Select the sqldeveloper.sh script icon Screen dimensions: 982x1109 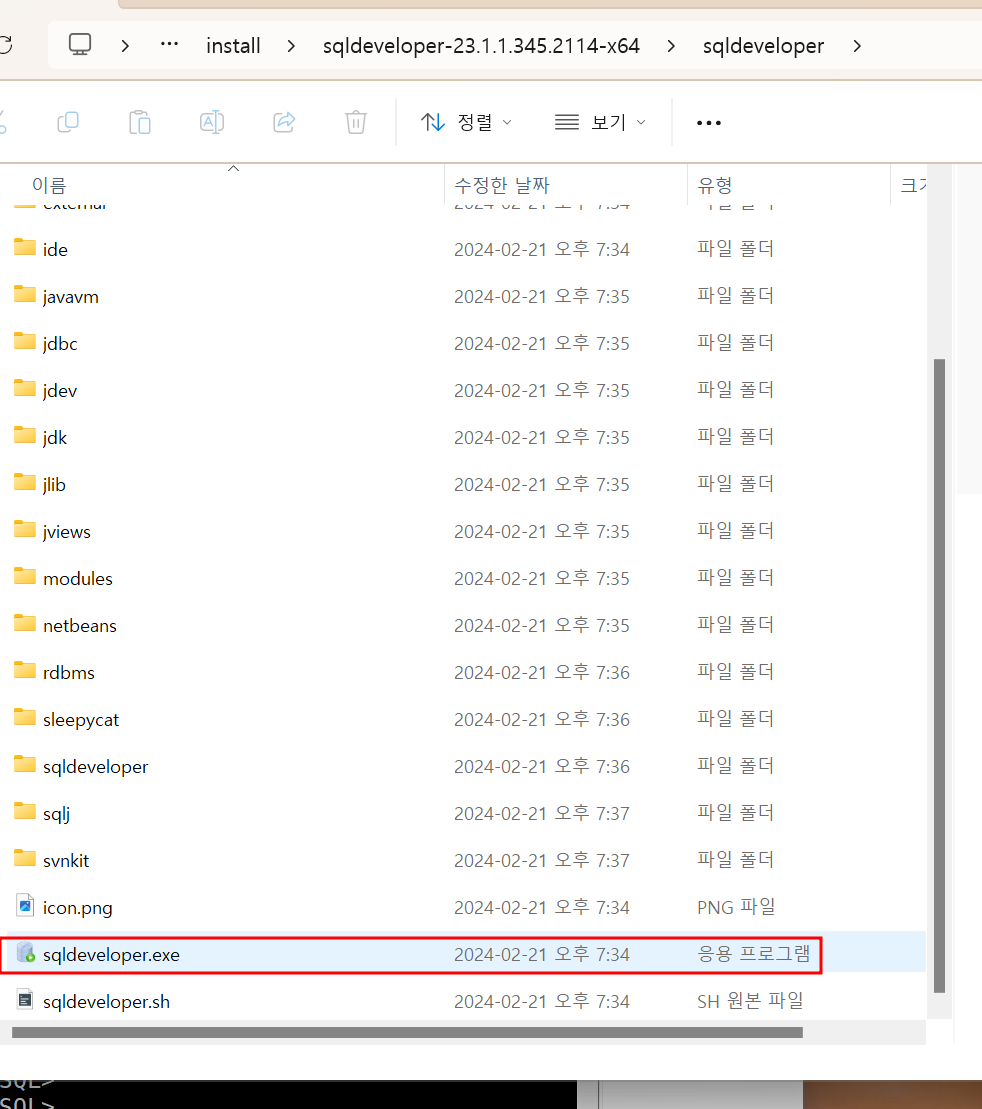pyautogui.click(x=25, y=999)
